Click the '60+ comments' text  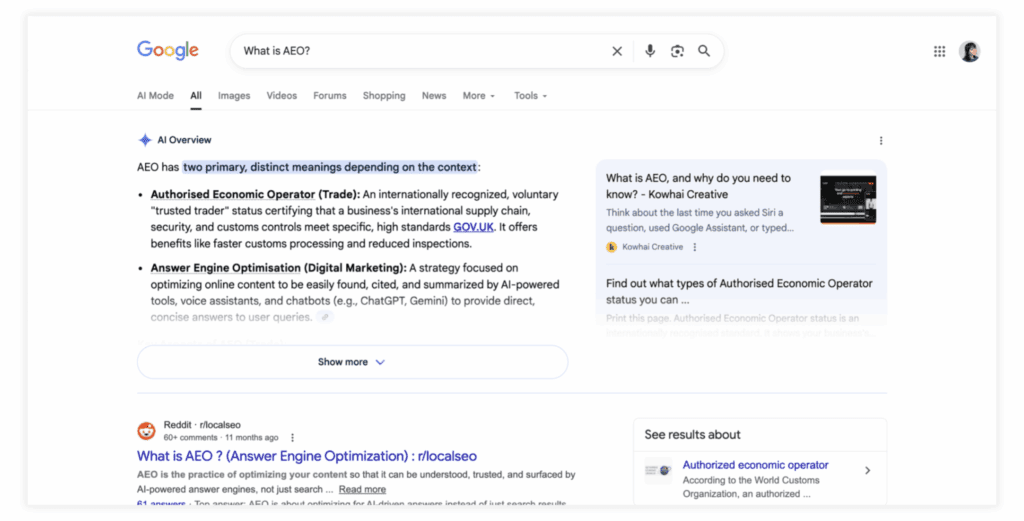190,437
